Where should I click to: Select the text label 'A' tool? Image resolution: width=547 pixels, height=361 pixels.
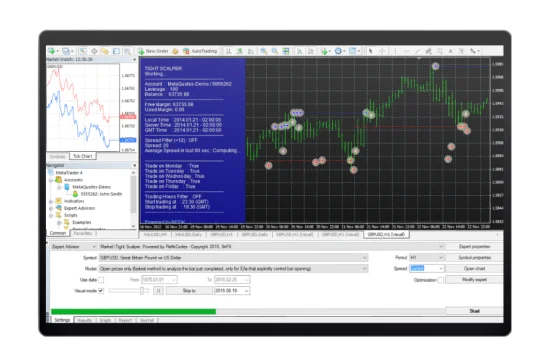click(450, 51)
